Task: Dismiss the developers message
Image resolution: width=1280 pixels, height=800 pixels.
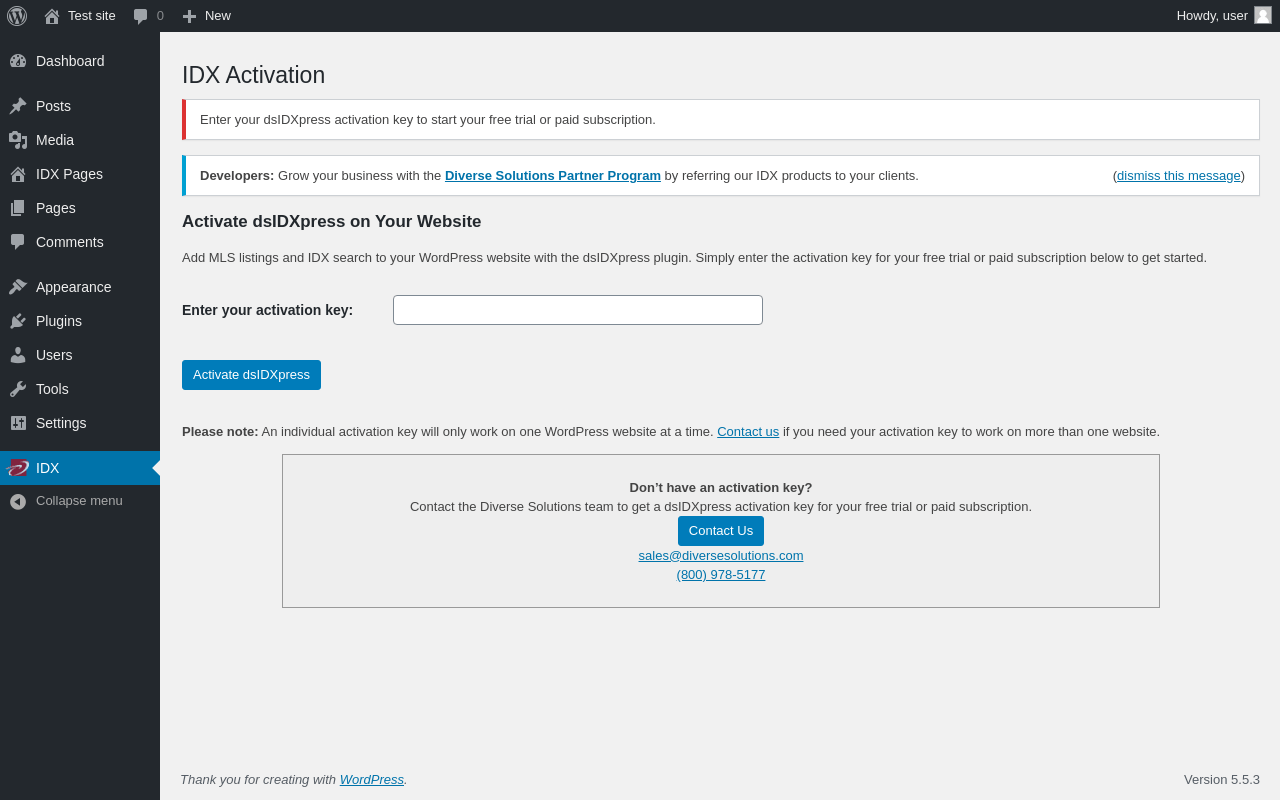Action: [x=1179, y=176]
